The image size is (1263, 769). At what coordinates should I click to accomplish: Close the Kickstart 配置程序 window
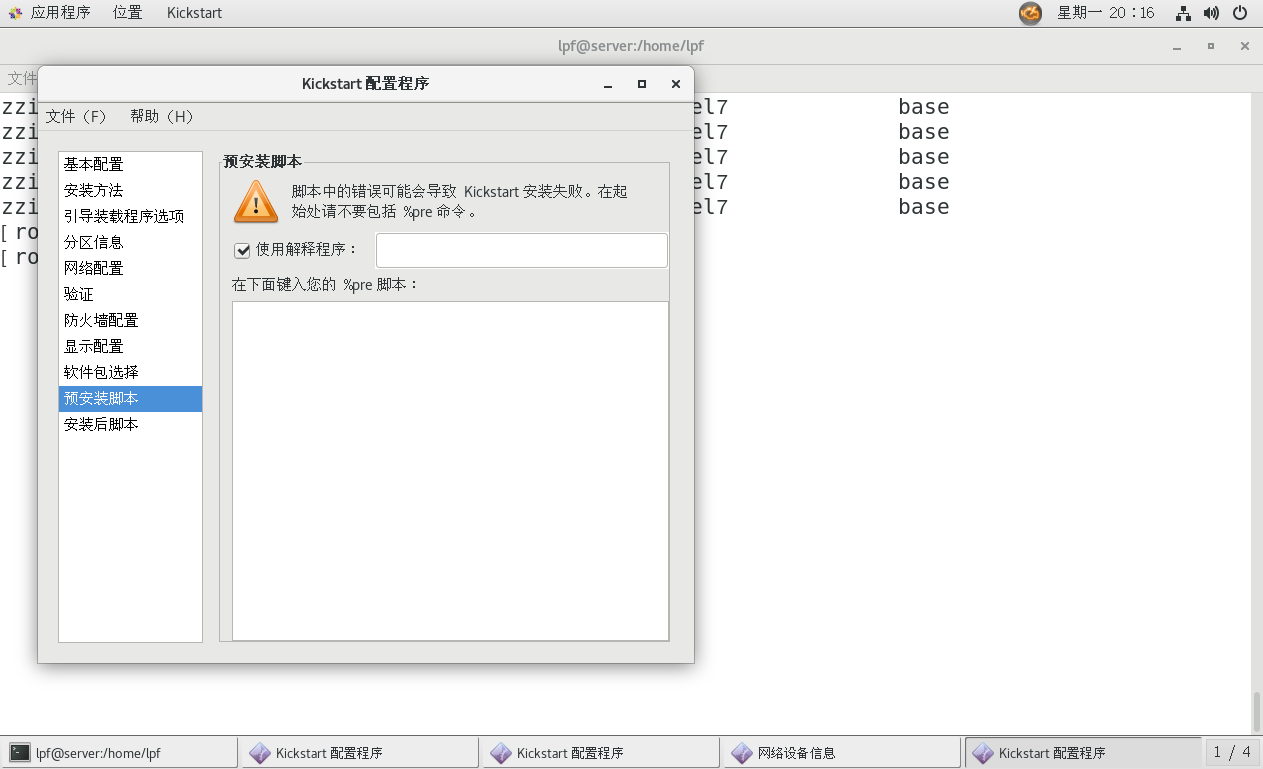coord(676,84)
